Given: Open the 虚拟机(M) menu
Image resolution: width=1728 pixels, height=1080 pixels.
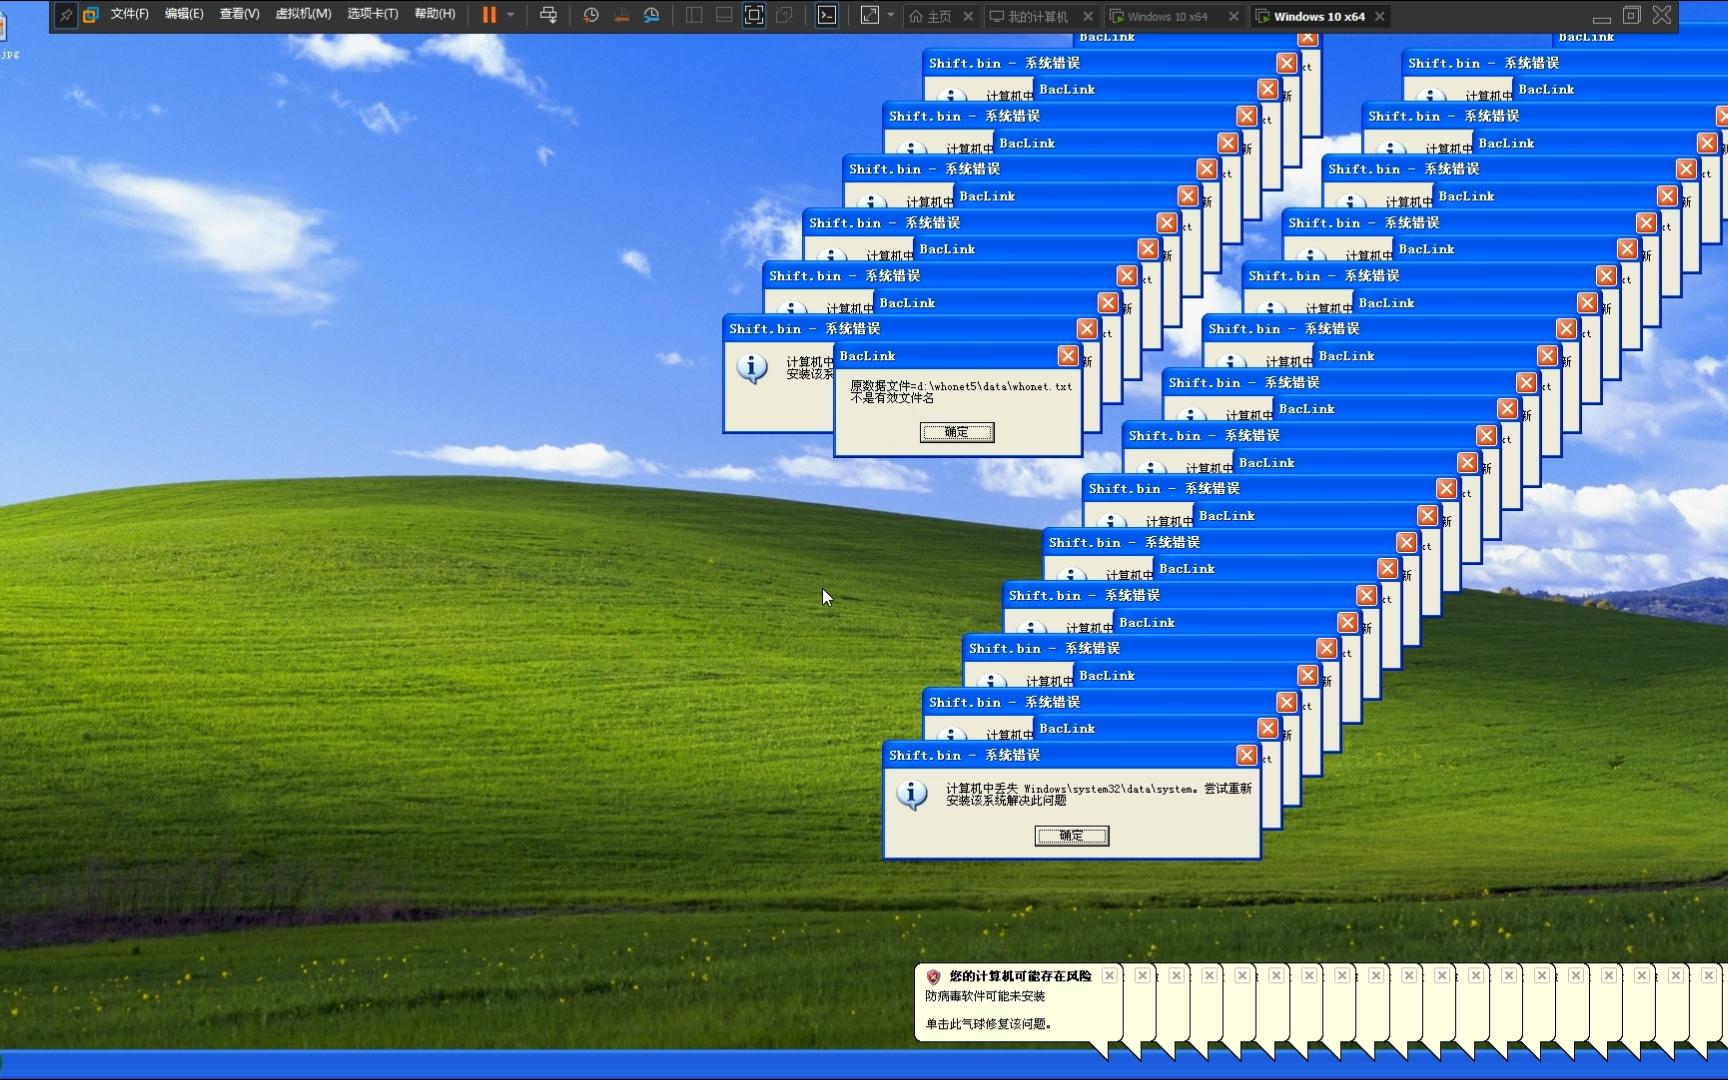Looking at the screenshot, I should click(303, 14).
